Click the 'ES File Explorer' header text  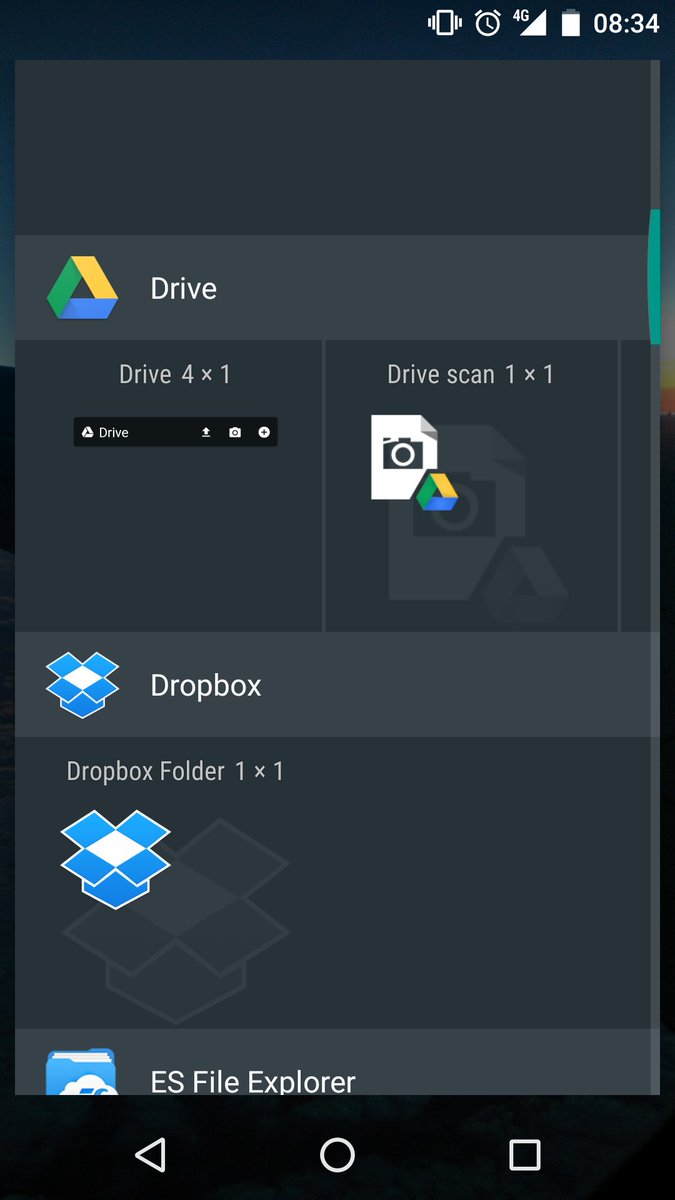pos(253,1081)
